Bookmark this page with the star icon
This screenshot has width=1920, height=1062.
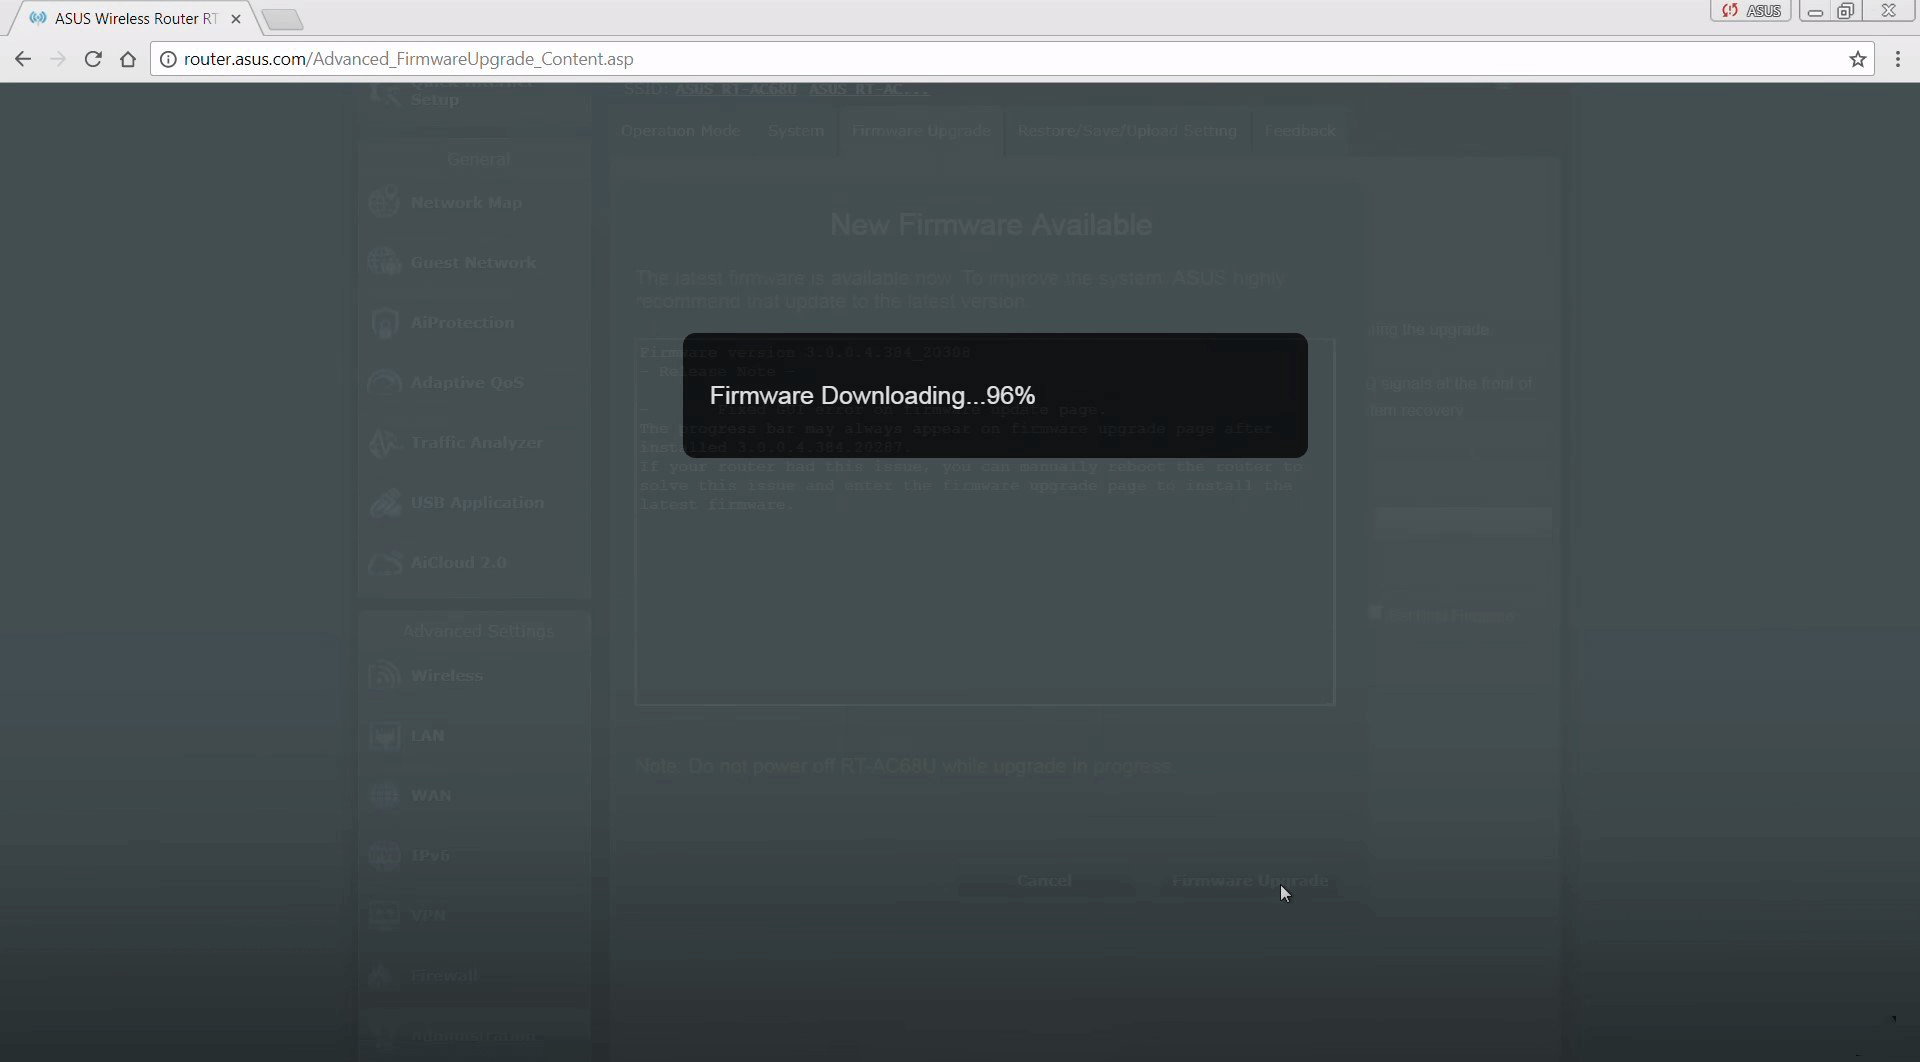[1857, 59]
